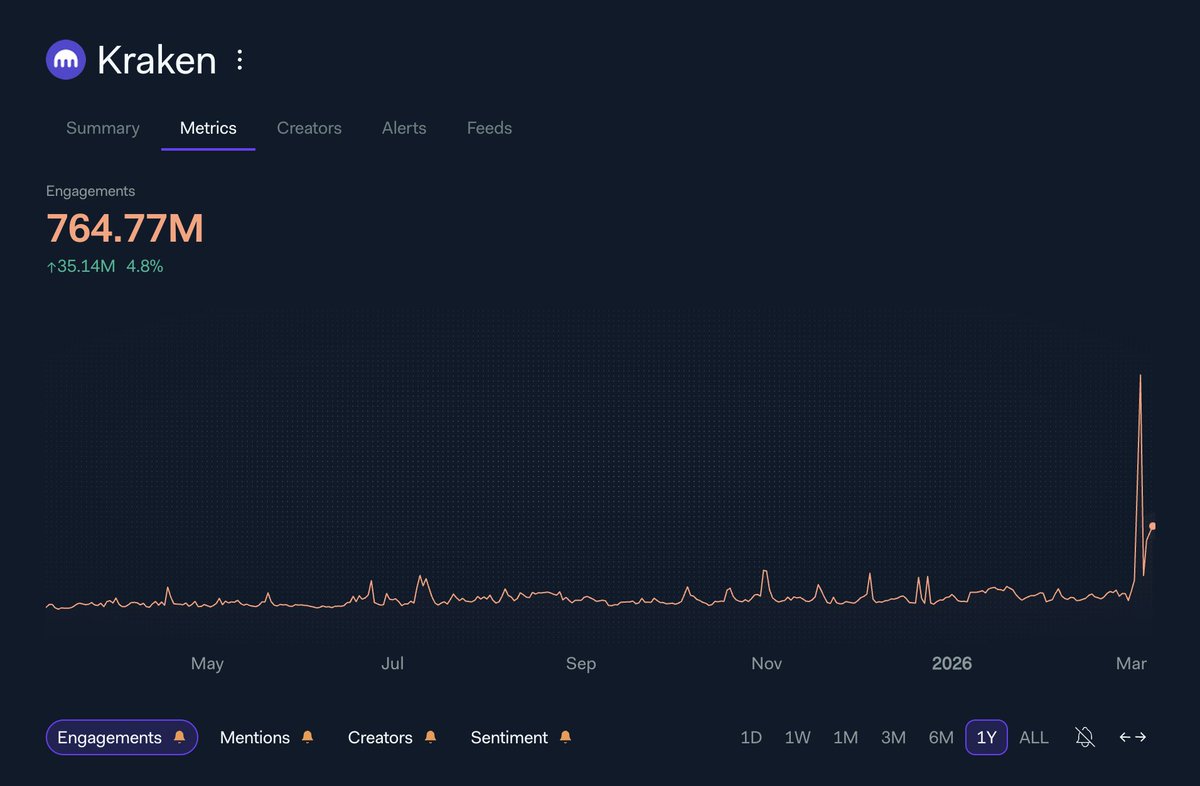1200x786 pixels.
Task: Toggle the Sentiment metric pill
Action: (509, 737)
